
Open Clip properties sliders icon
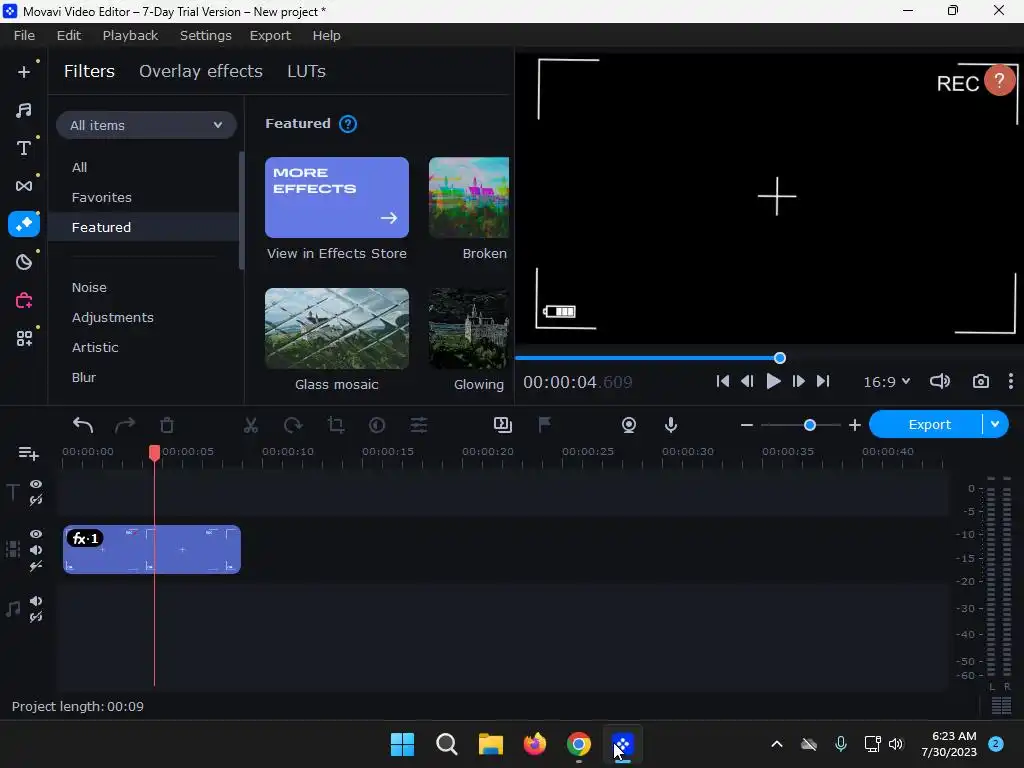[x=419, y=425]
